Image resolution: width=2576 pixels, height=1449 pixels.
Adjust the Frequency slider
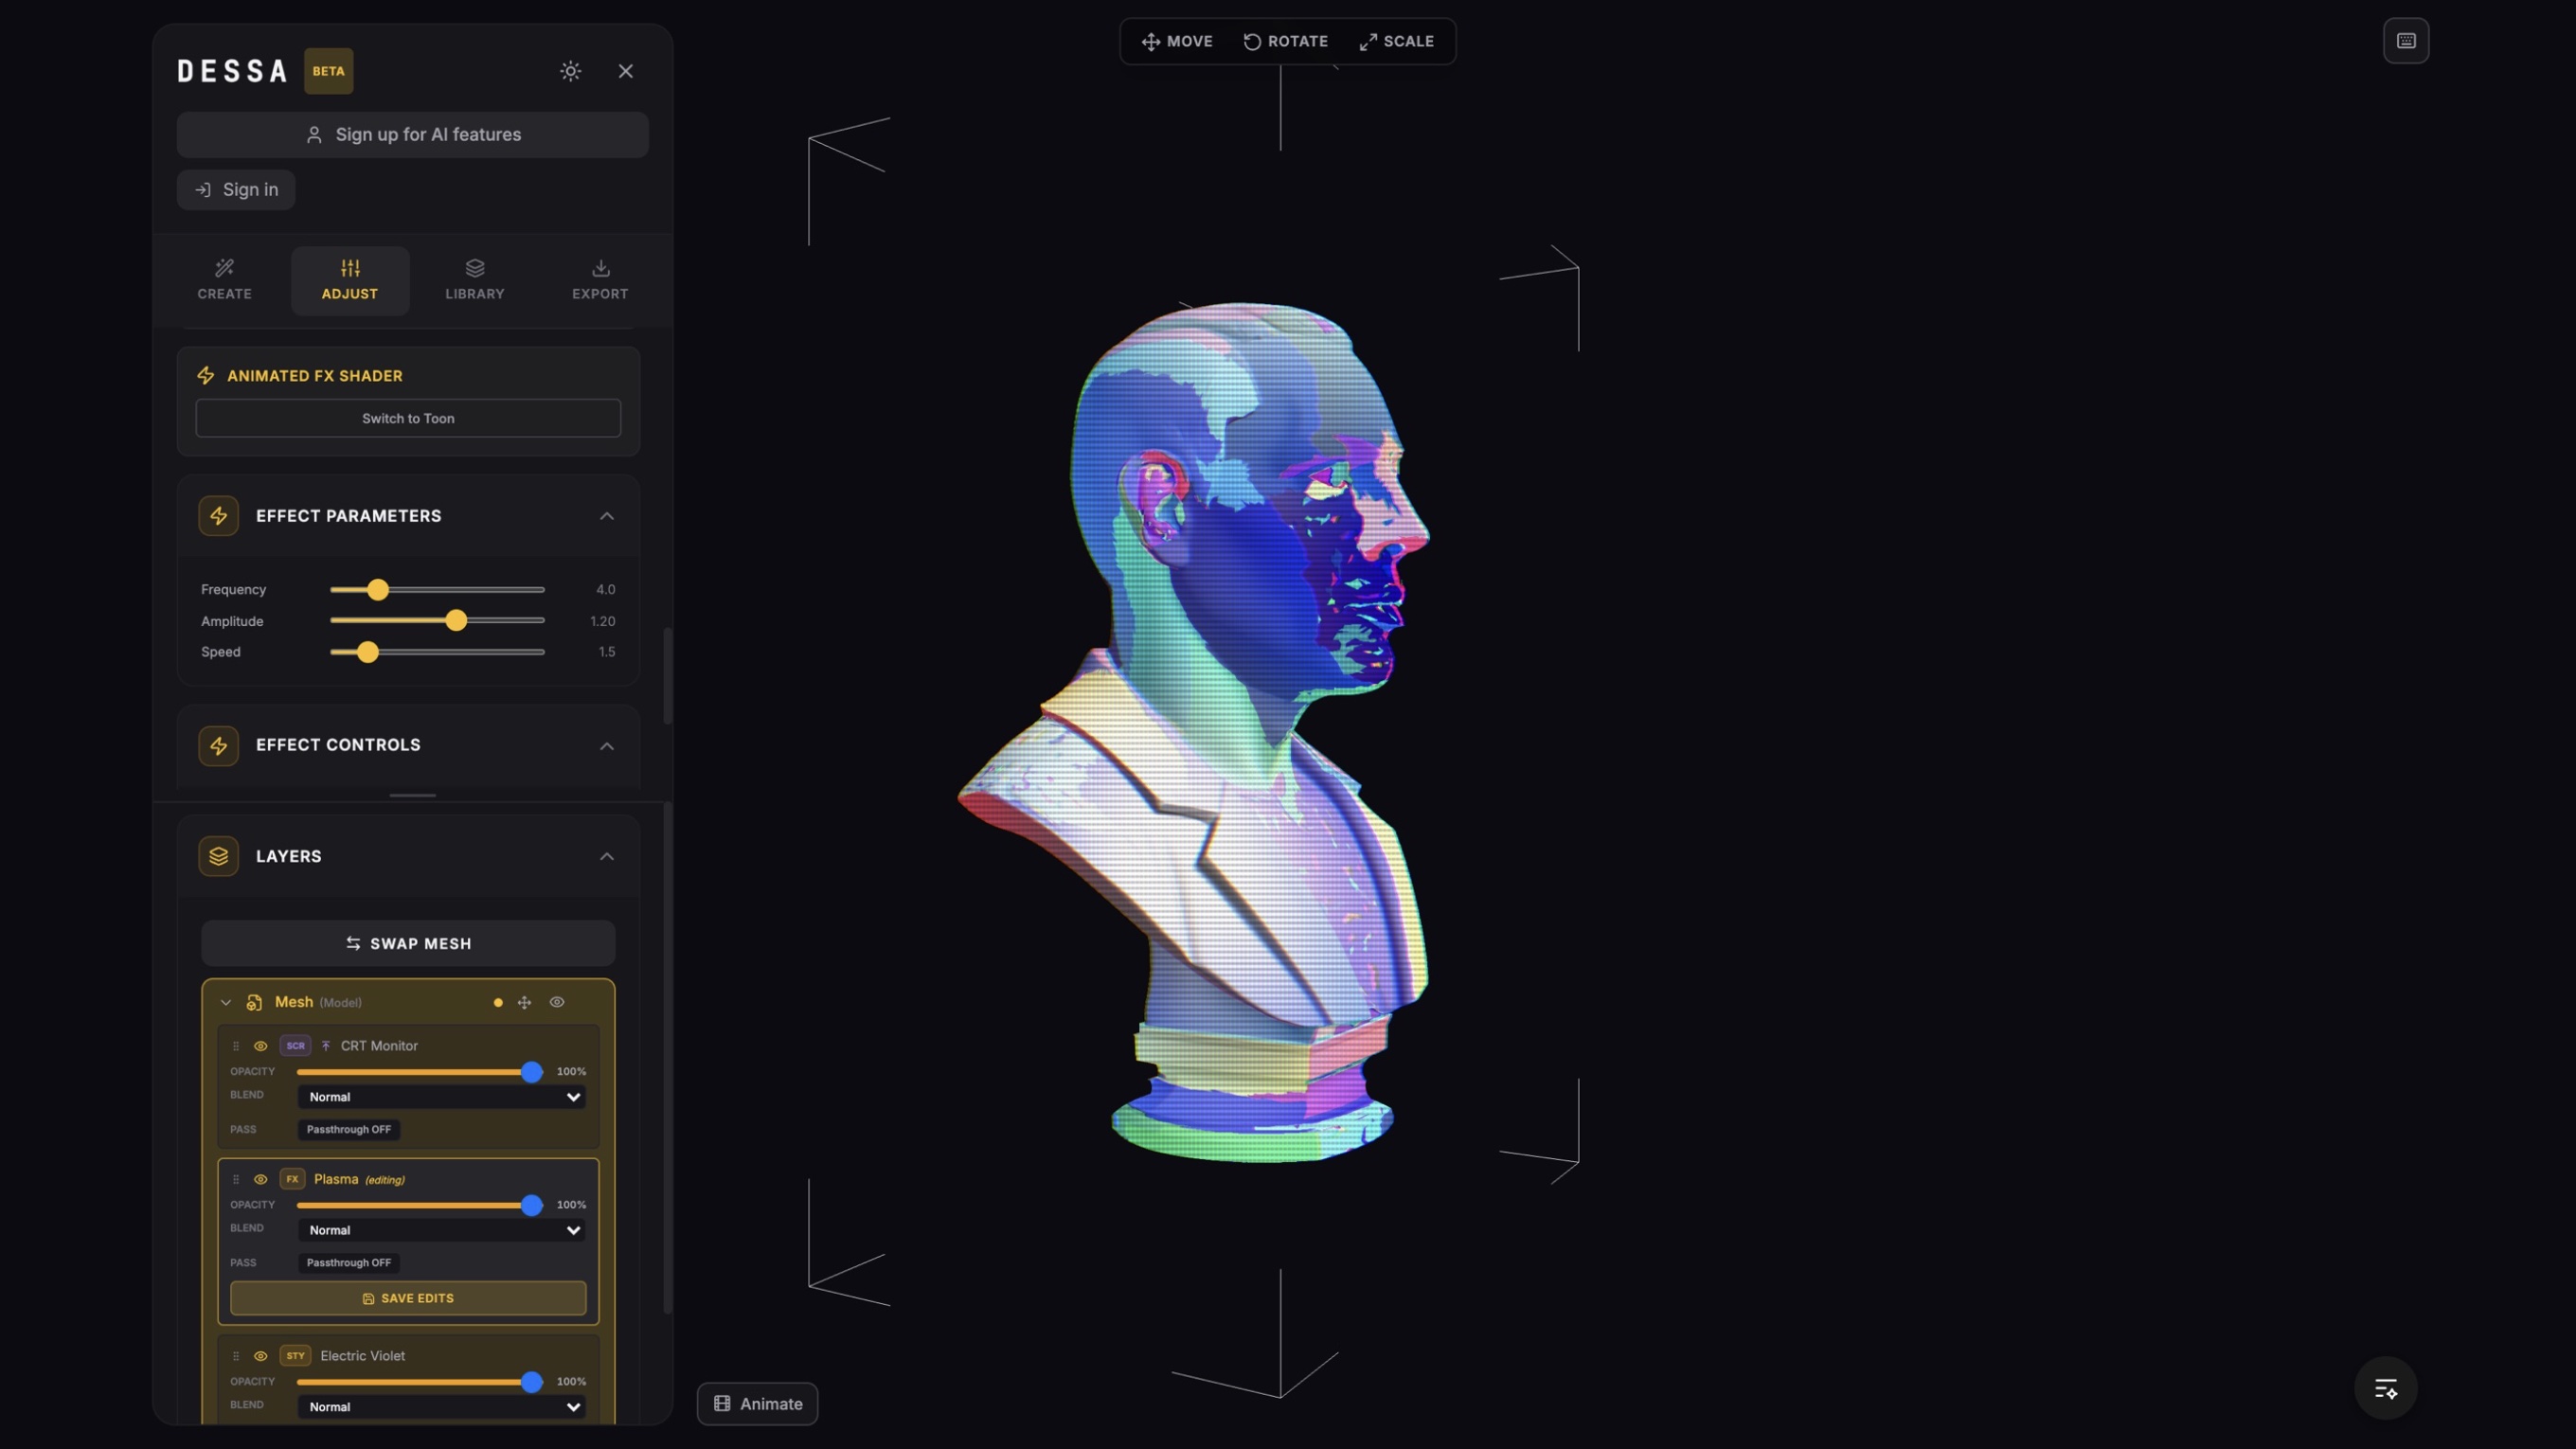point(437,590)
